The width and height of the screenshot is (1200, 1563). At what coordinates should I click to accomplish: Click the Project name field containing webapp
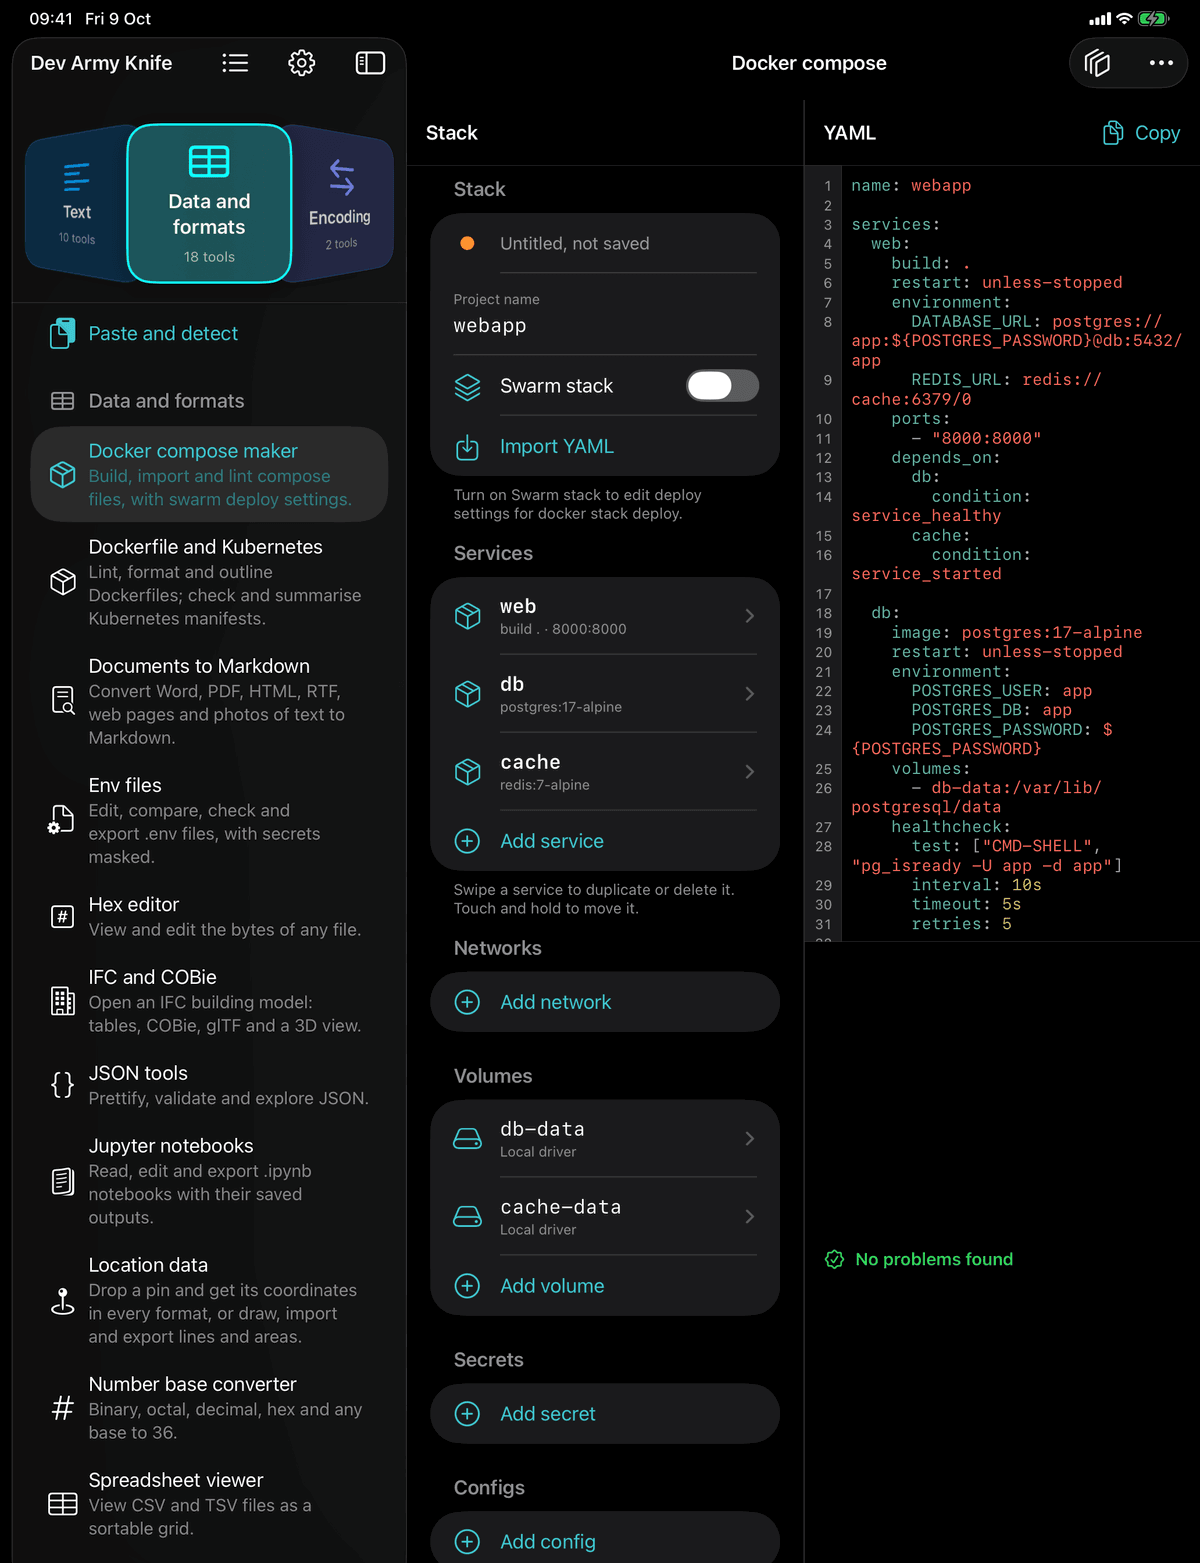pos(605,315)
